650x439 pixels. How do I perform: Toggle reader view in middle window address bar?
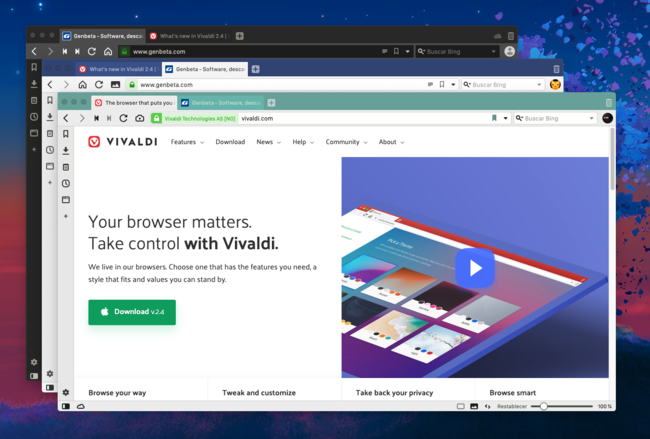(x=430, y=85)
